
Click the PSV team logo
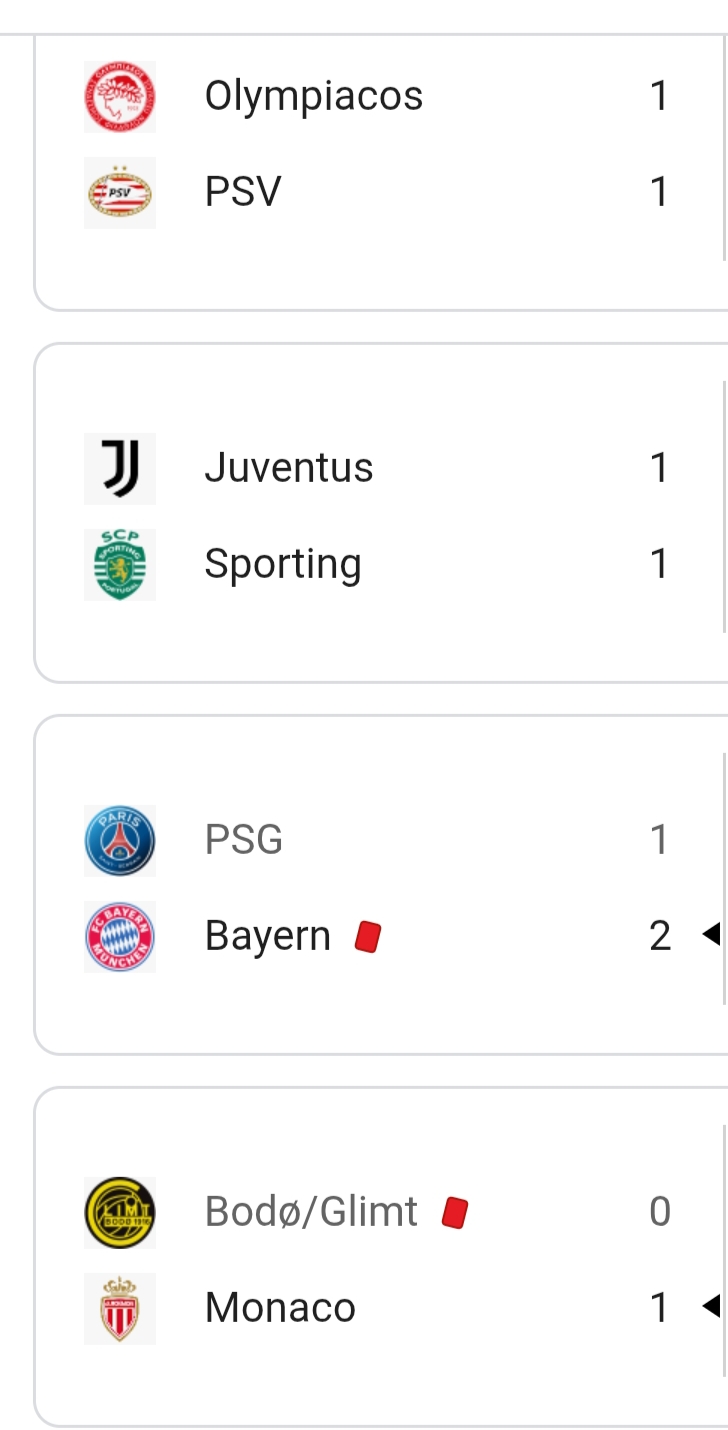tap(120, 192)
